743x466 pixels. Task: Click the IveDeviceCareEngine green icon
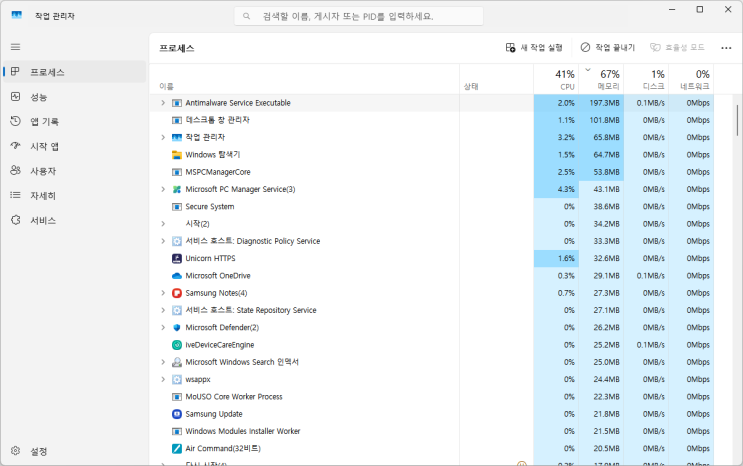[x=177, y=345]
